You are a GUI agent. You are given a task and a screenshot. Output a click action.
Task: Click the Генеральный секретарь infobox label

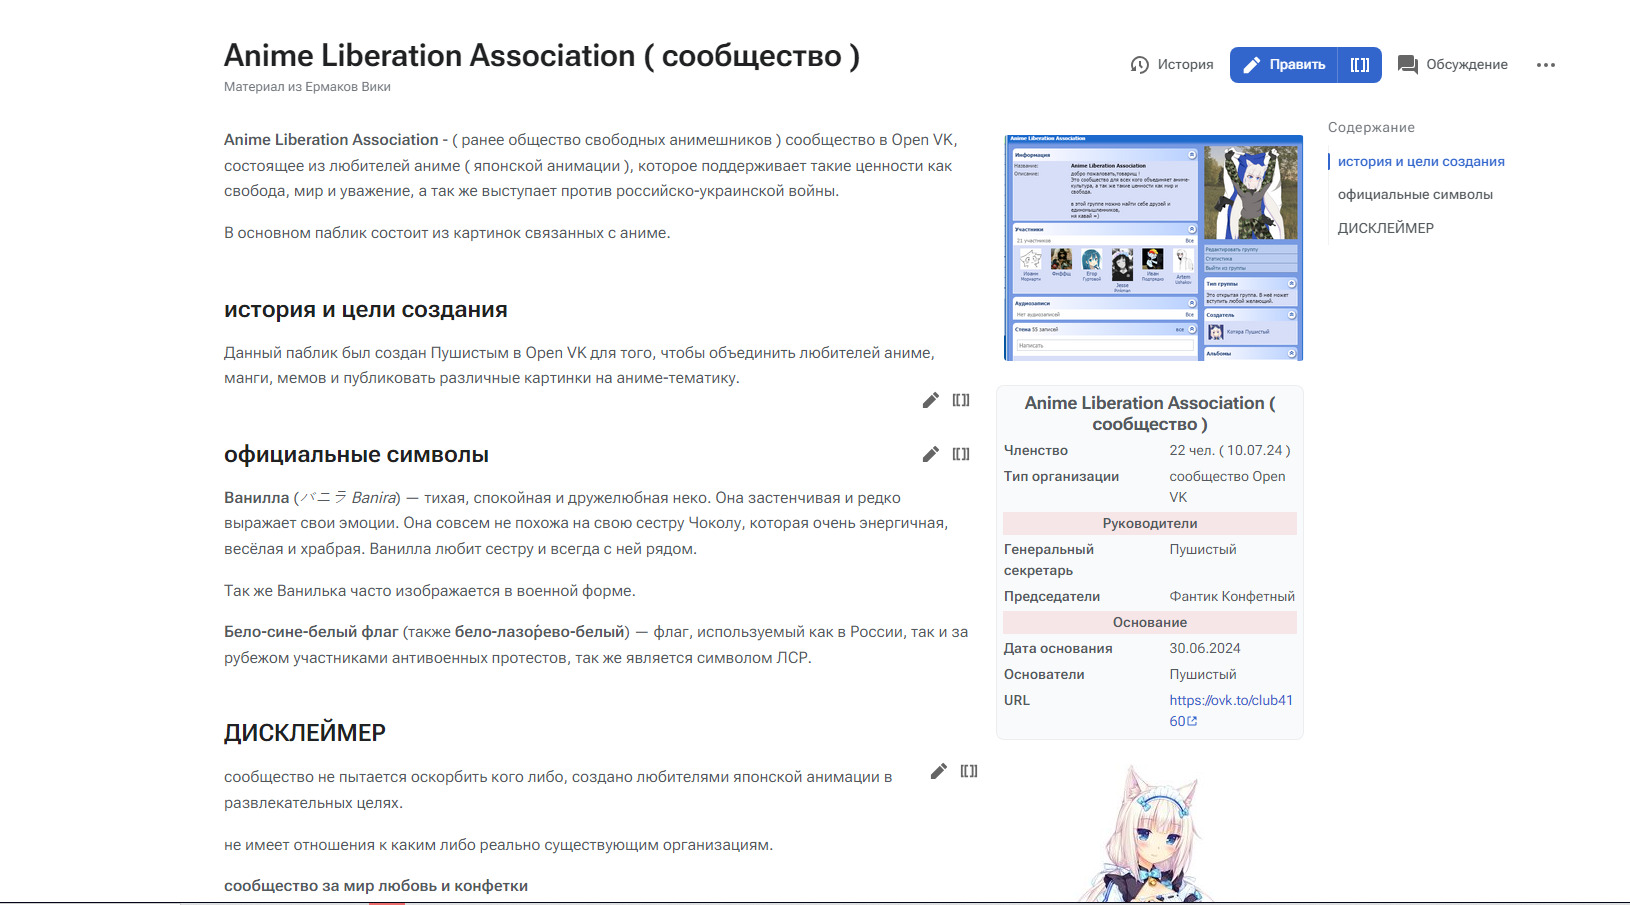pyautogui.click(x=1049, y=560)
